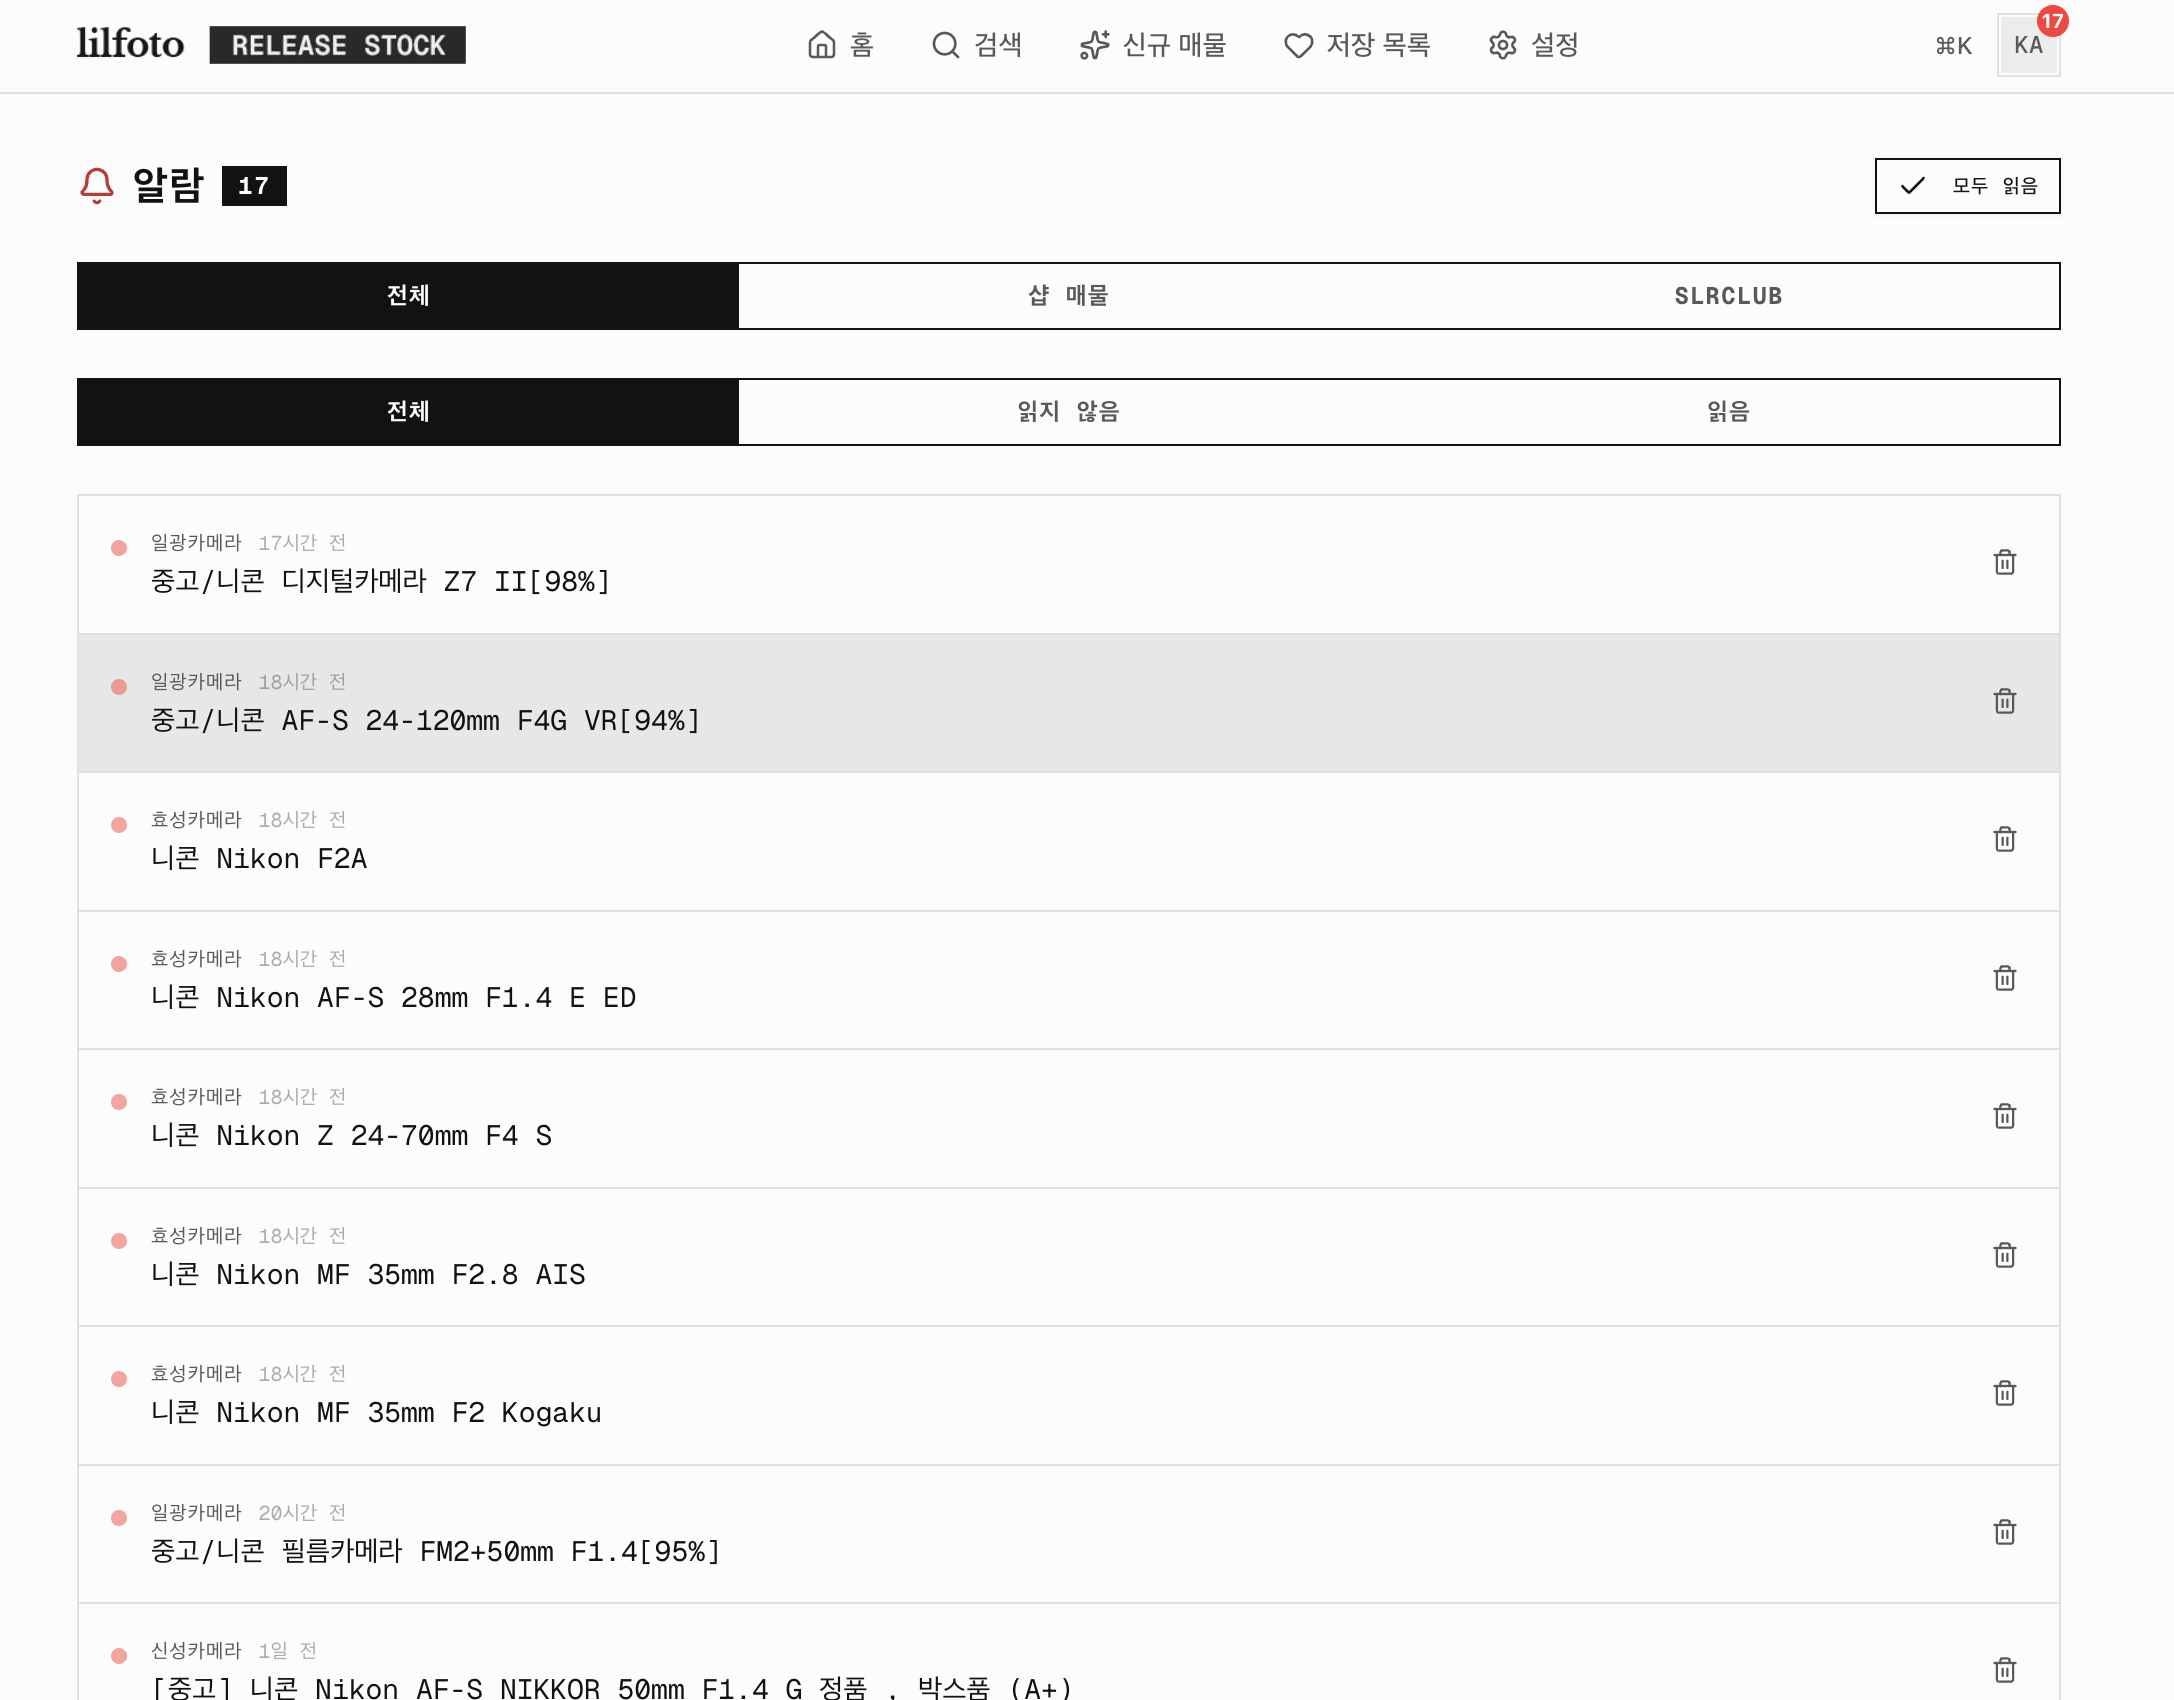Delete the Nikon F2A alert via trash icon
The height and width of the screenshot is (1700, 2174).
[x=2004, y=839]
